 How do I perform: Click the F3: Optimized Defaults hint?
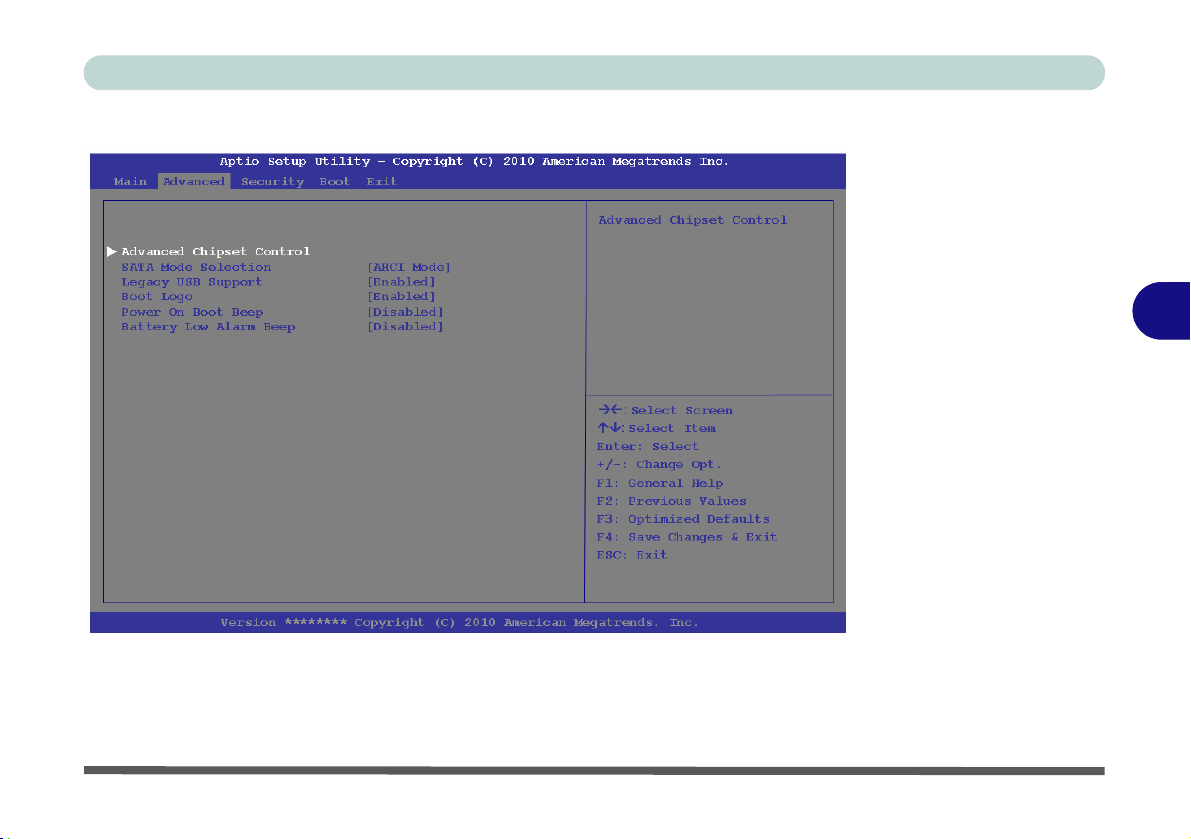tap(683, 519)
